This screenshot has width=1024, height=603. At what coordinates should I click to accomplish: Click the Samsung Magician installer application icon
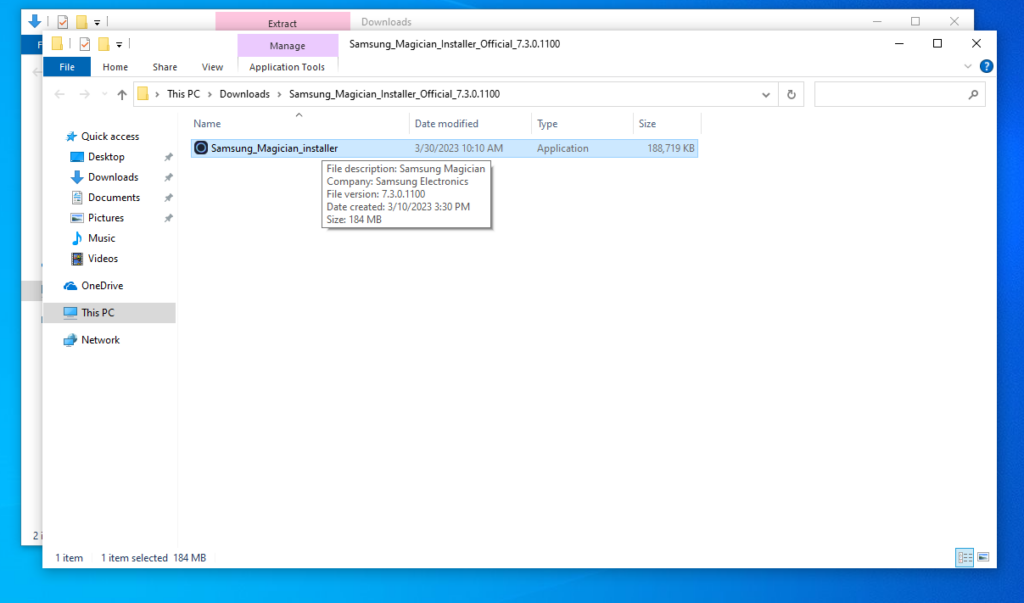pyautogui.click(x=201, y=148)
